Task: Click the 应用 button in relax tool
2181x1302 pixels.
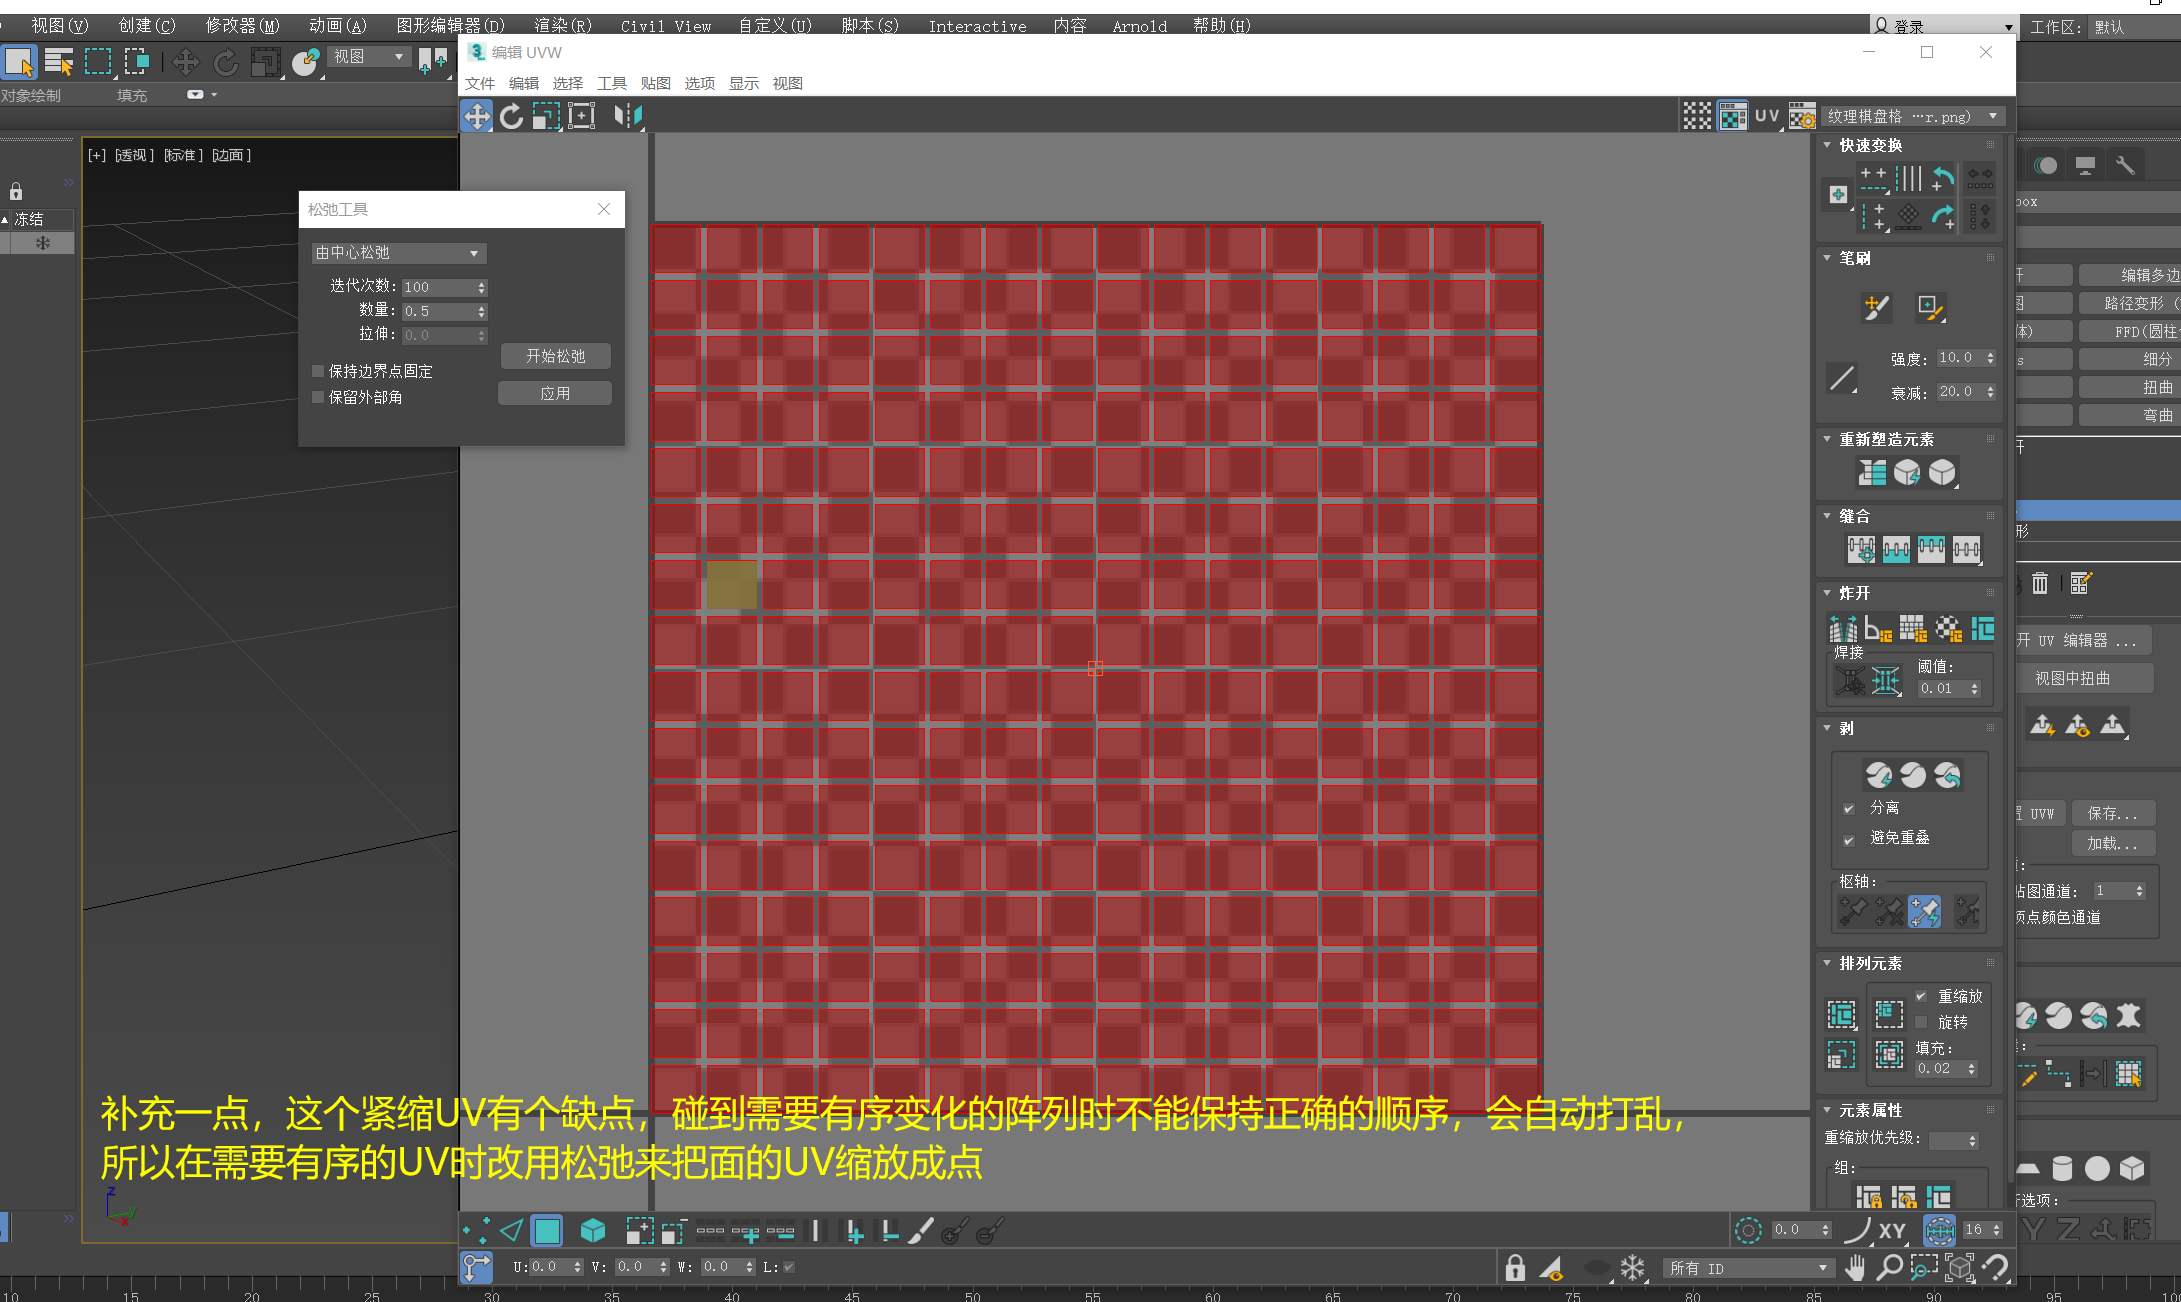Action: coord(556,393)
